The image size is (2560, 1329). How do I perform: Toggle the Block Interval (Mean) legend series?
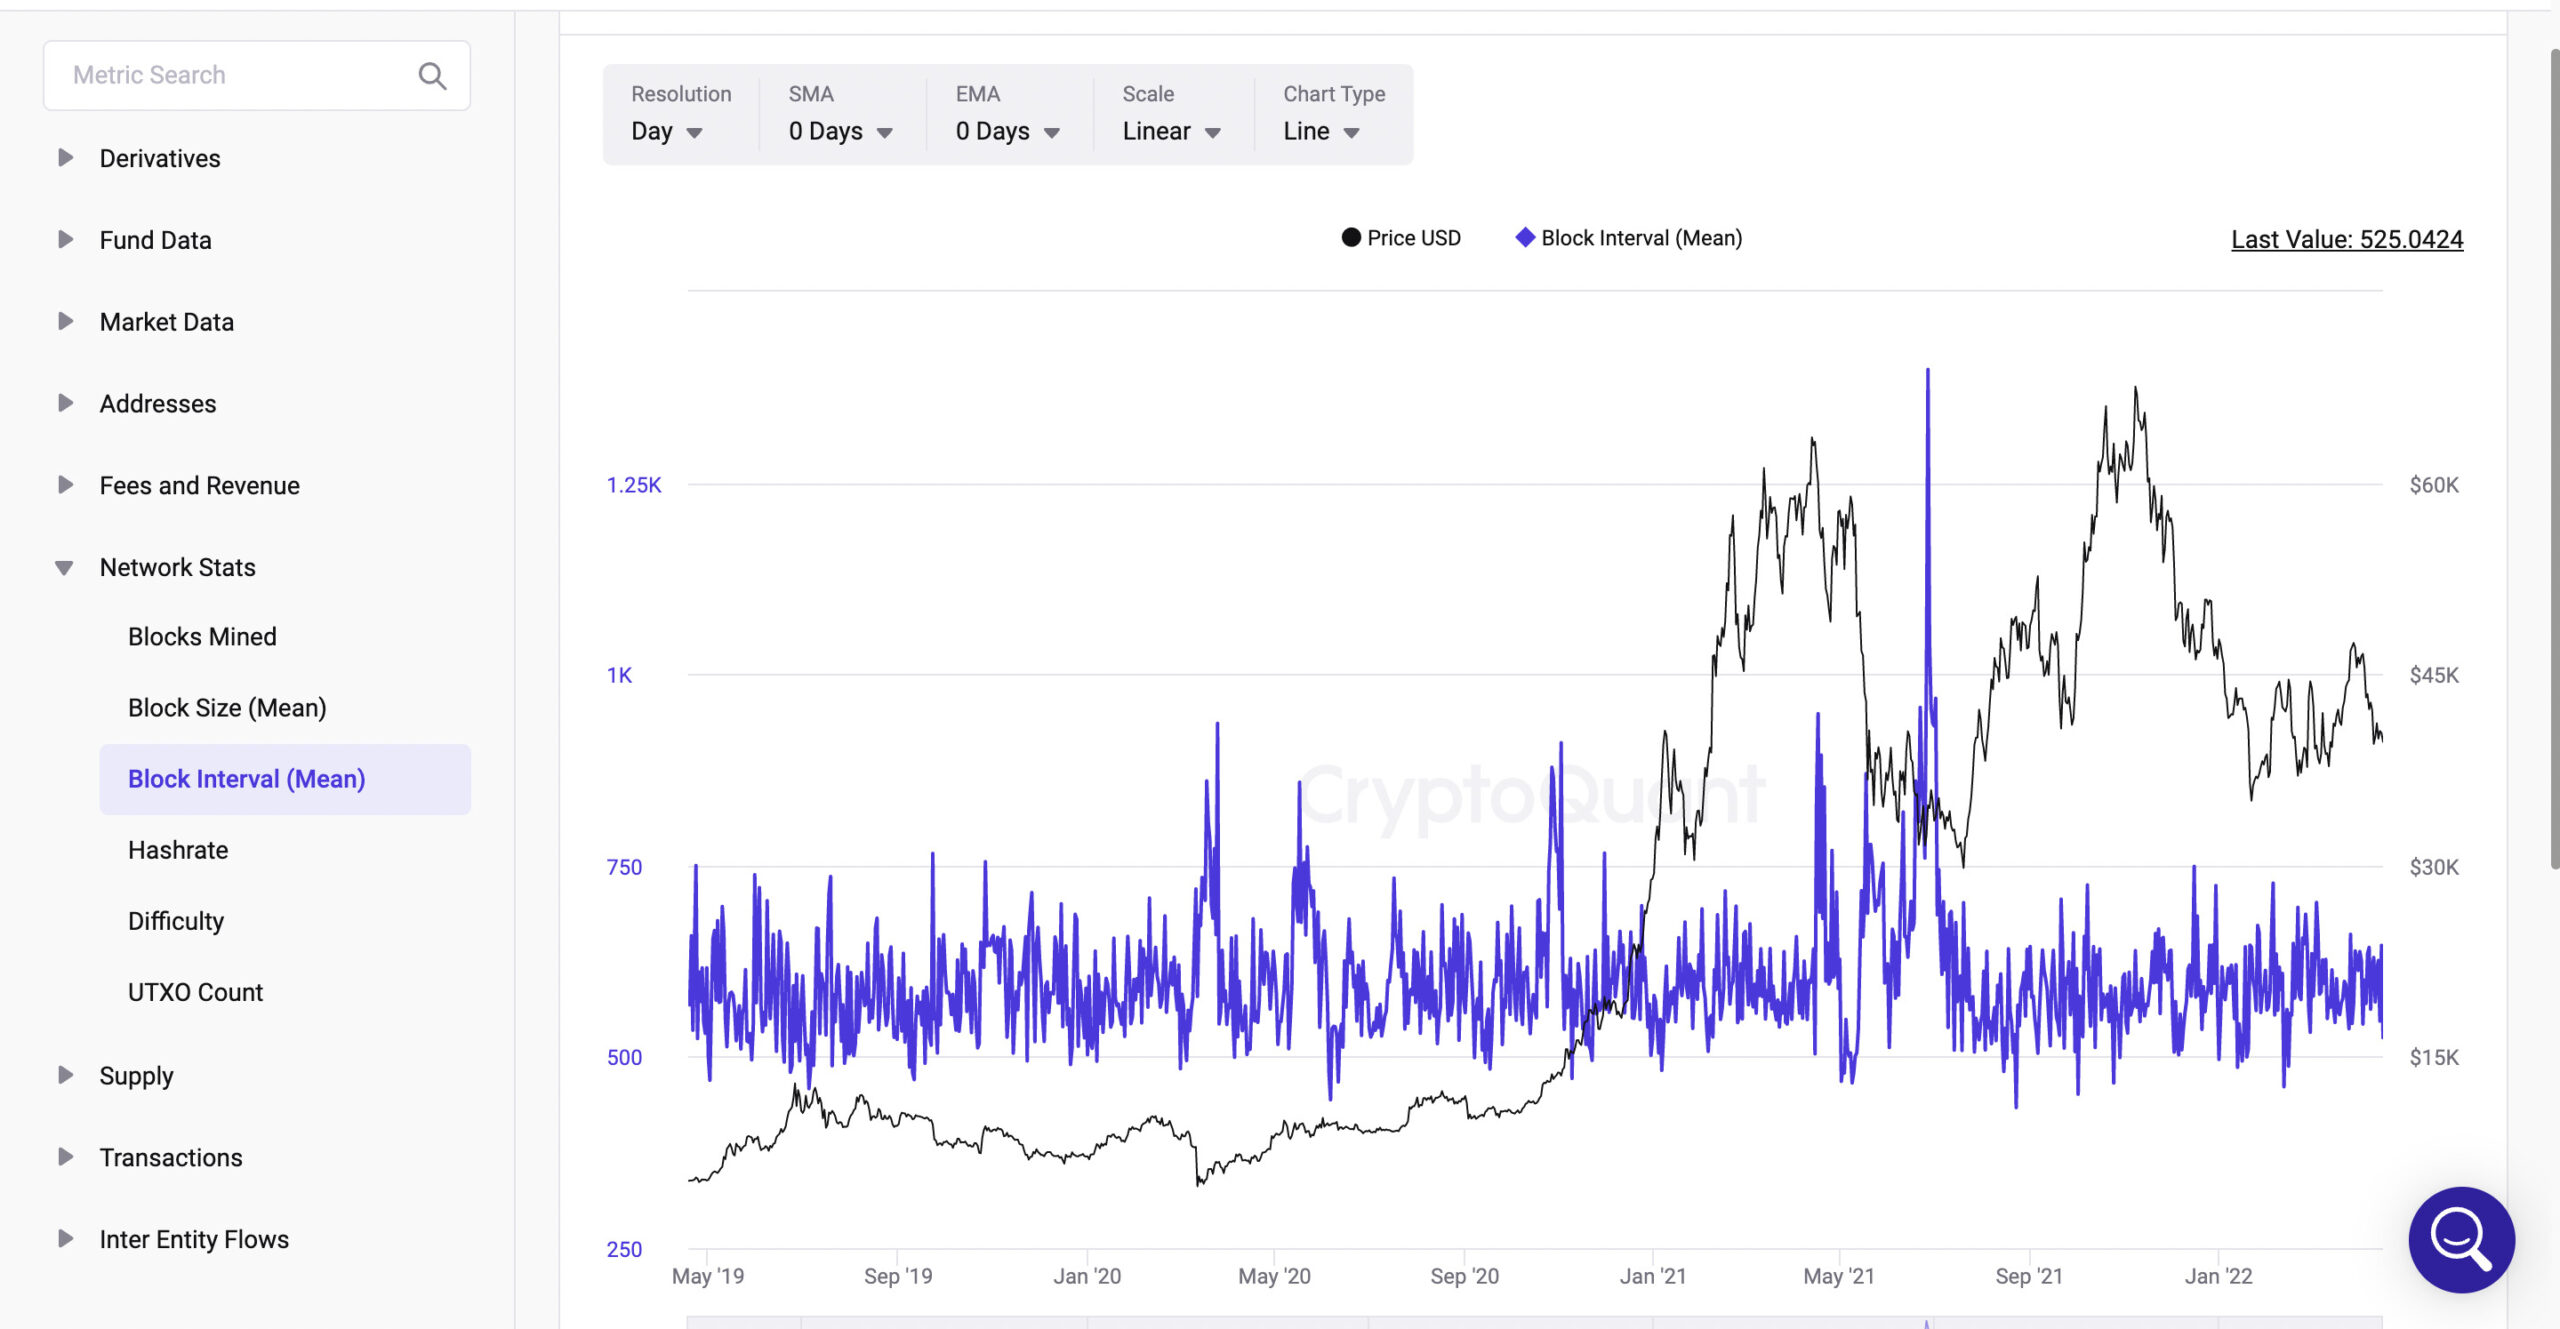(1629, 238)
